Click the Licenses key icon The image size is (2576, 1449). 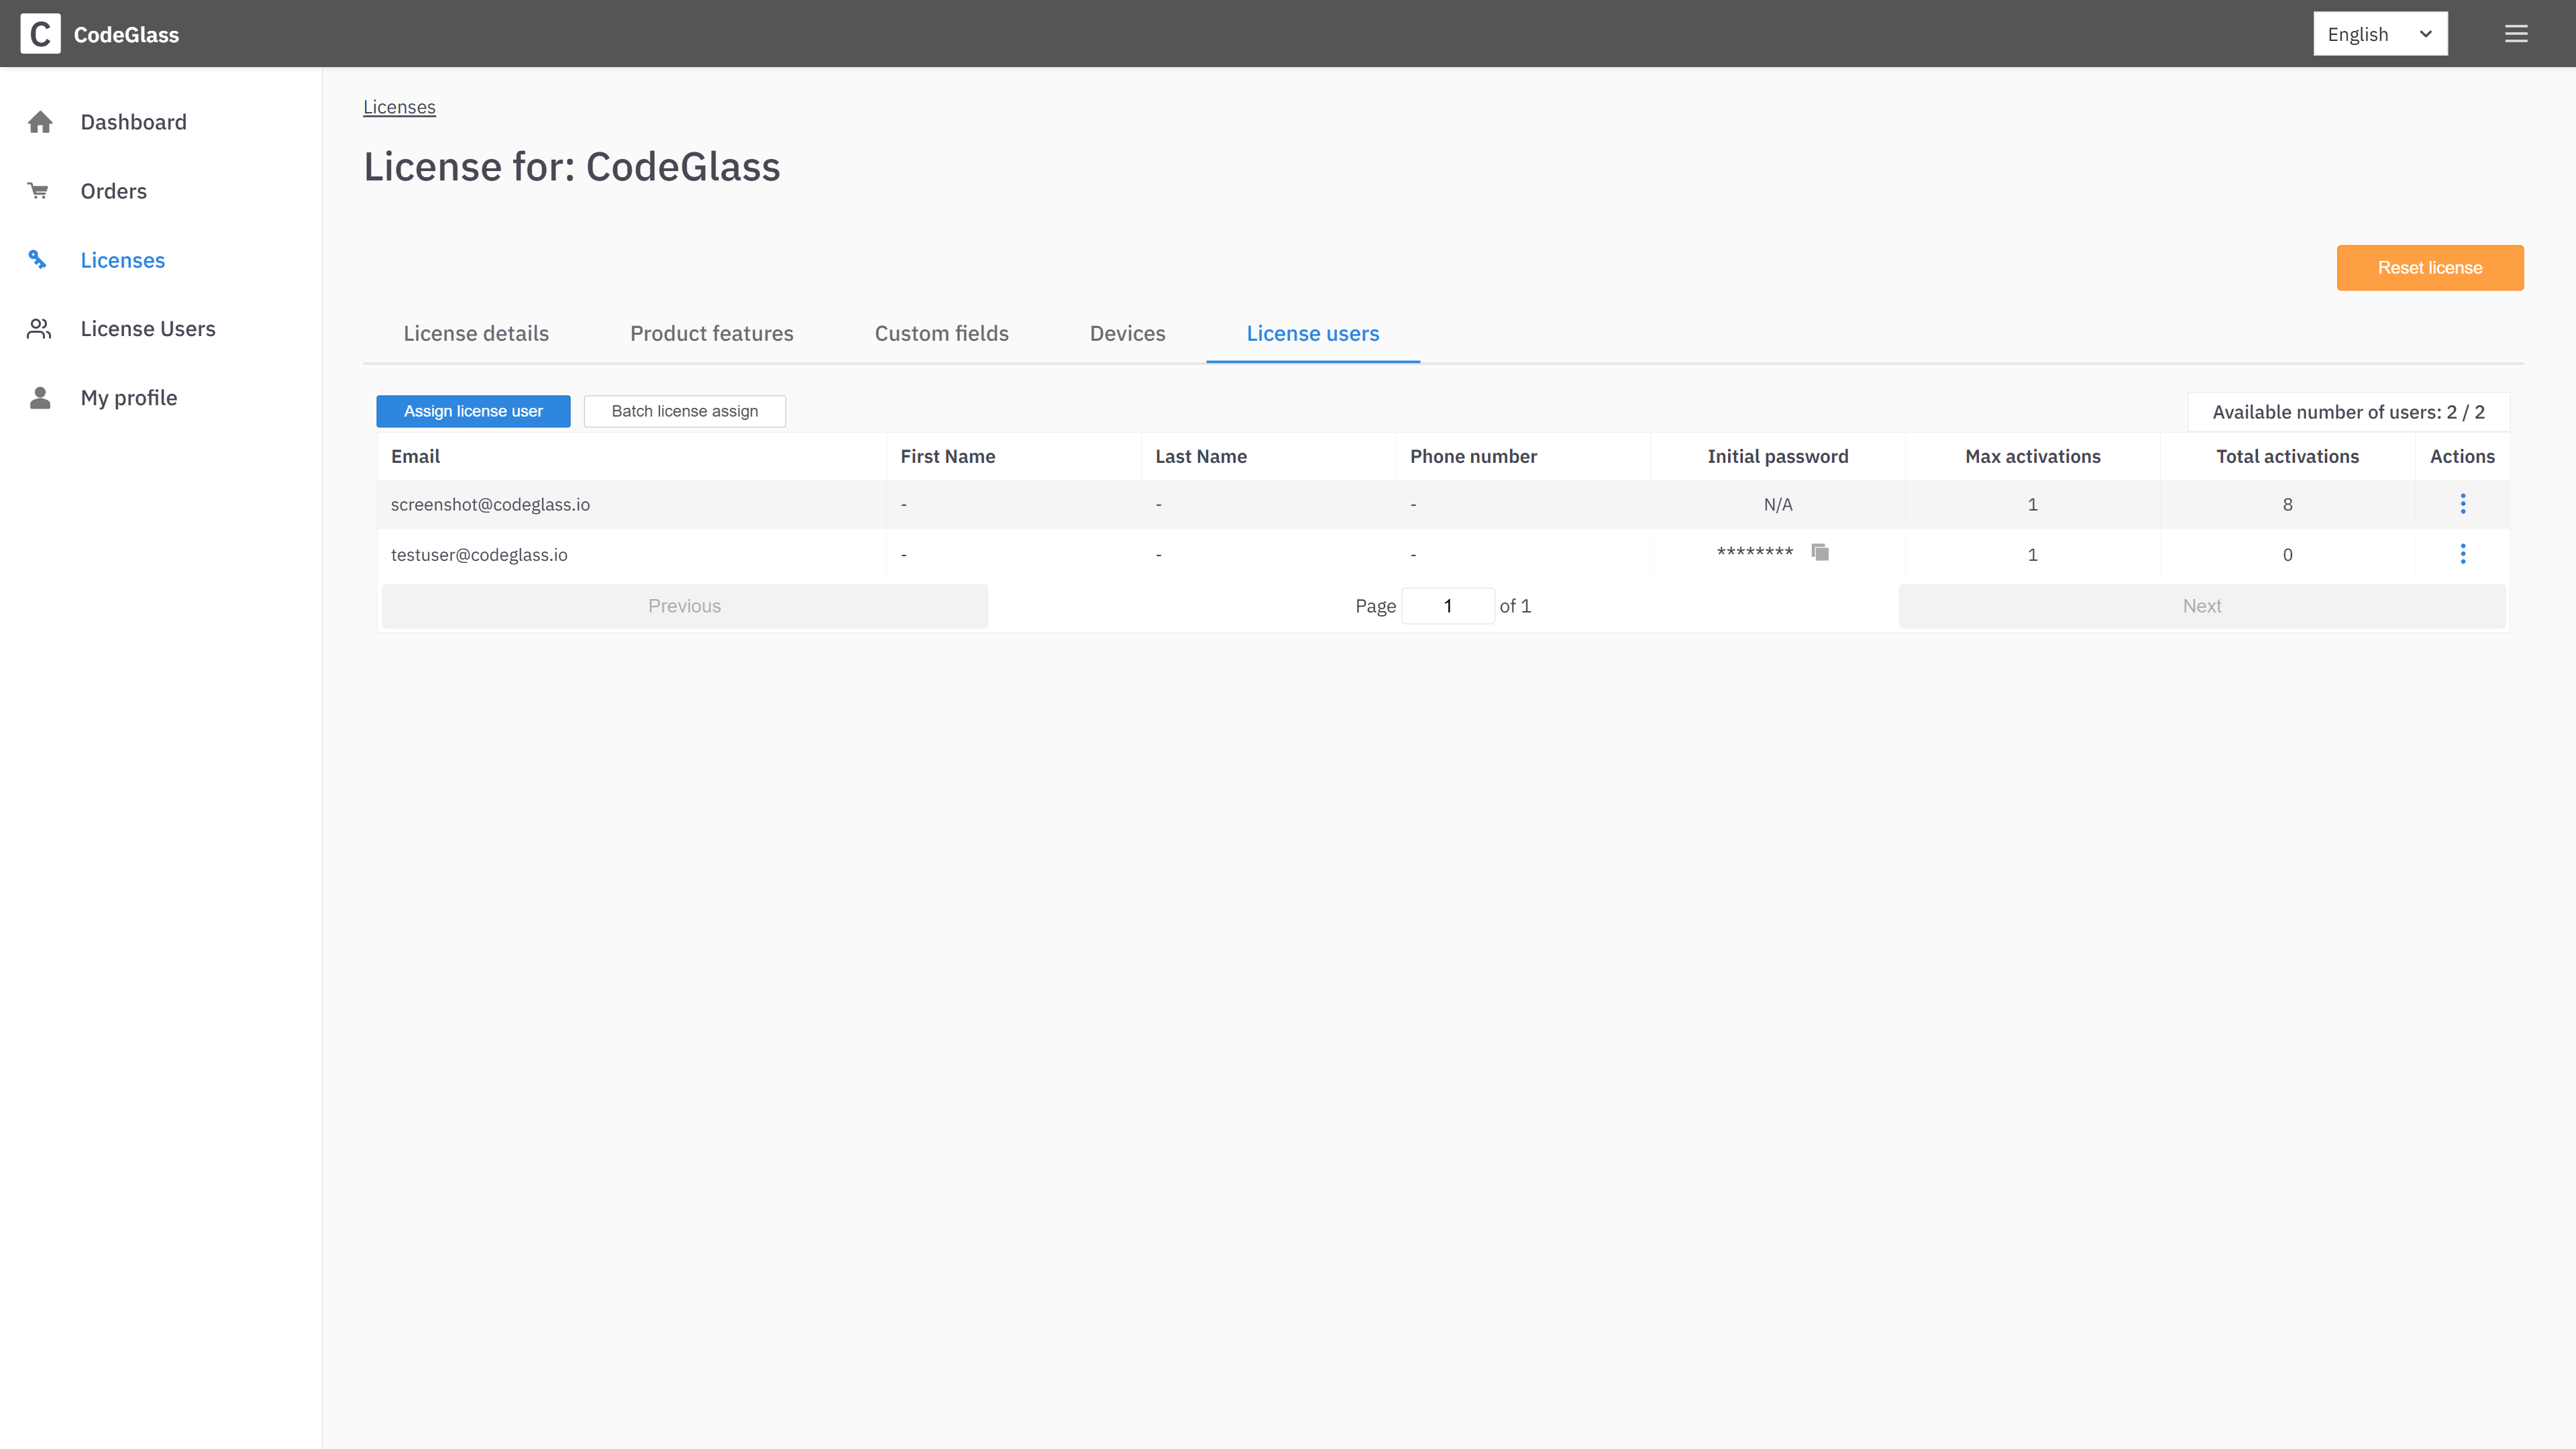pos(37,260)
